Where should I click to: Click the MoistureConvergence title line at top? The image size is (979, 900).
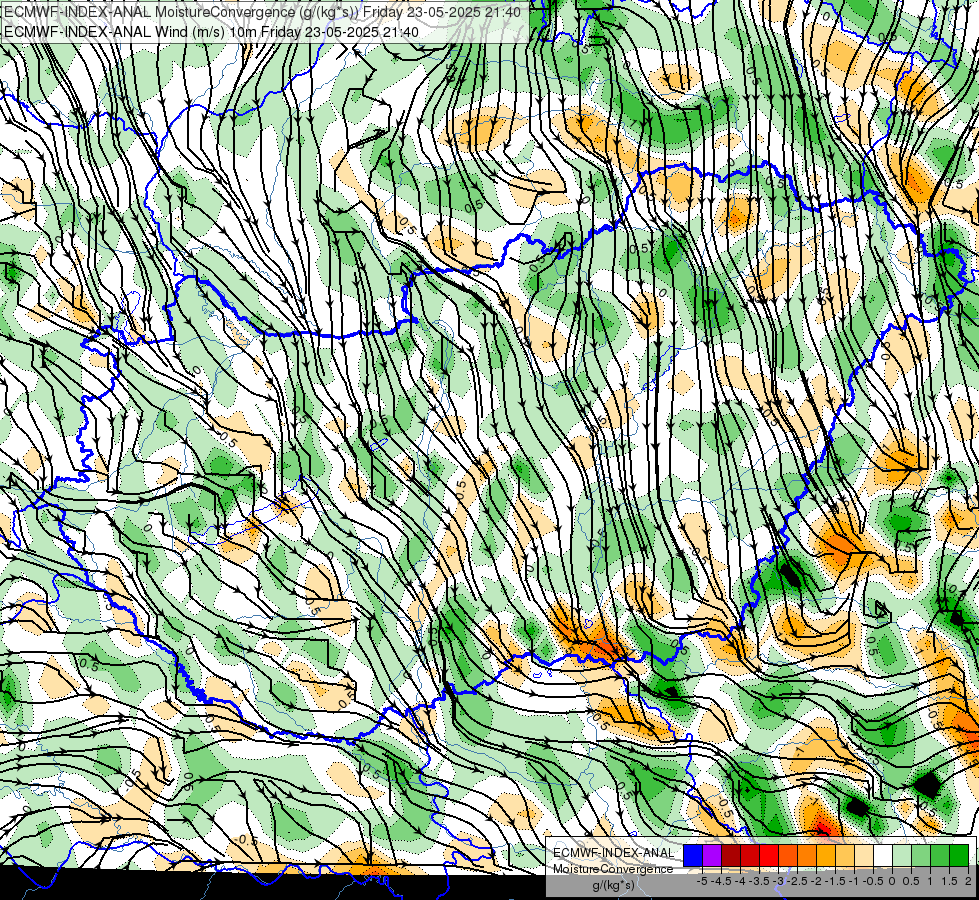(262, 12)
